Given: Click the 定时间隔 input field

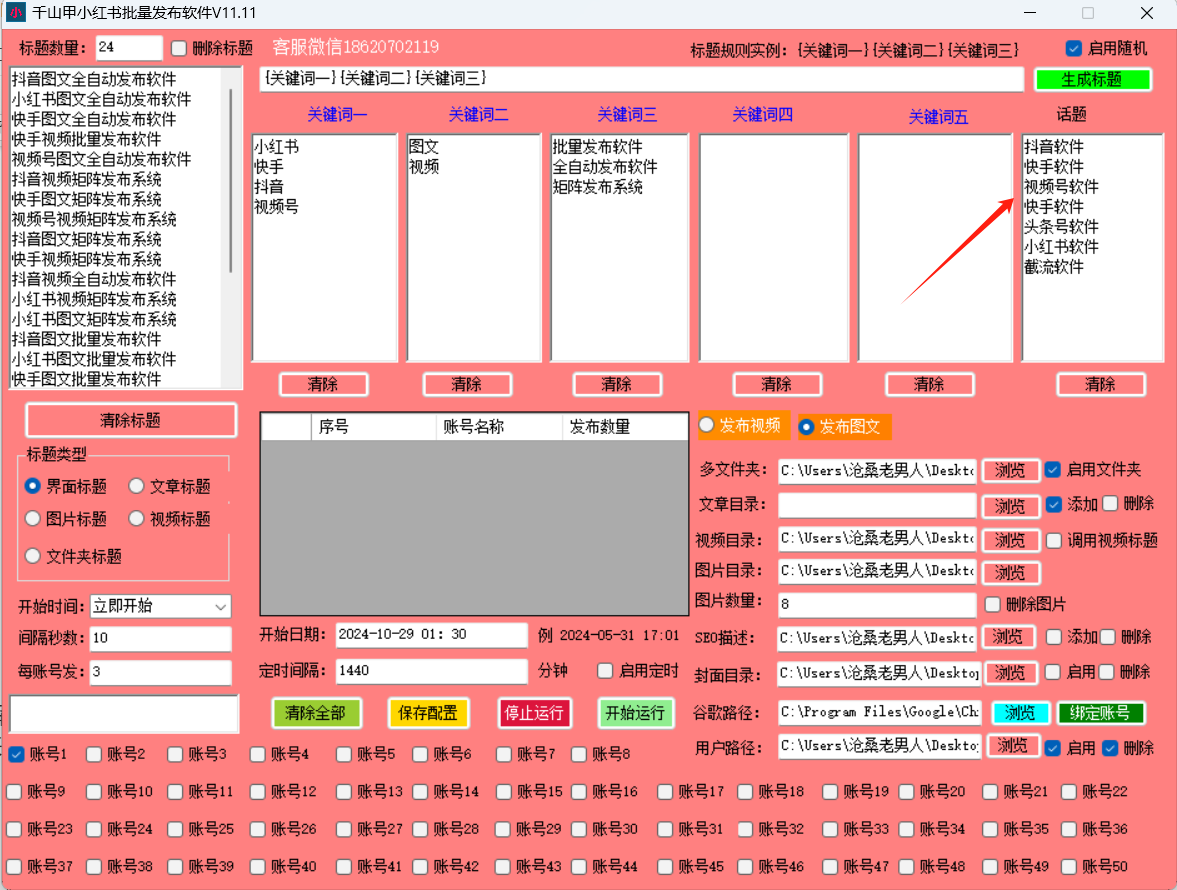Looking at the screenshot, I should coord(431,671).
